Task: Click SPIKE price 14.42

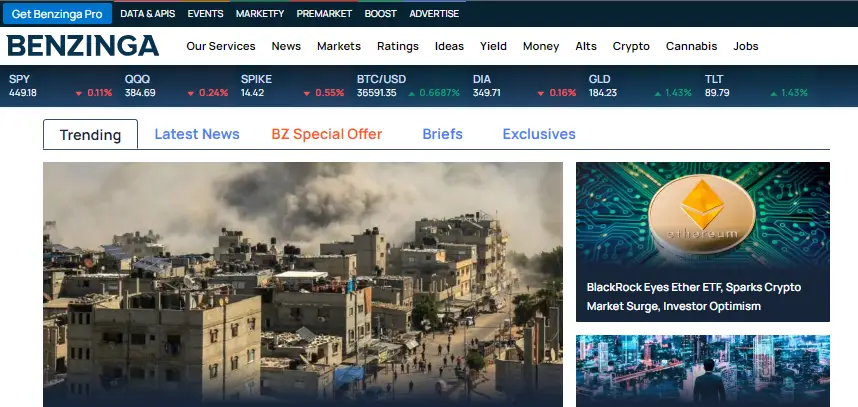Action: click(x=252, y=93)
